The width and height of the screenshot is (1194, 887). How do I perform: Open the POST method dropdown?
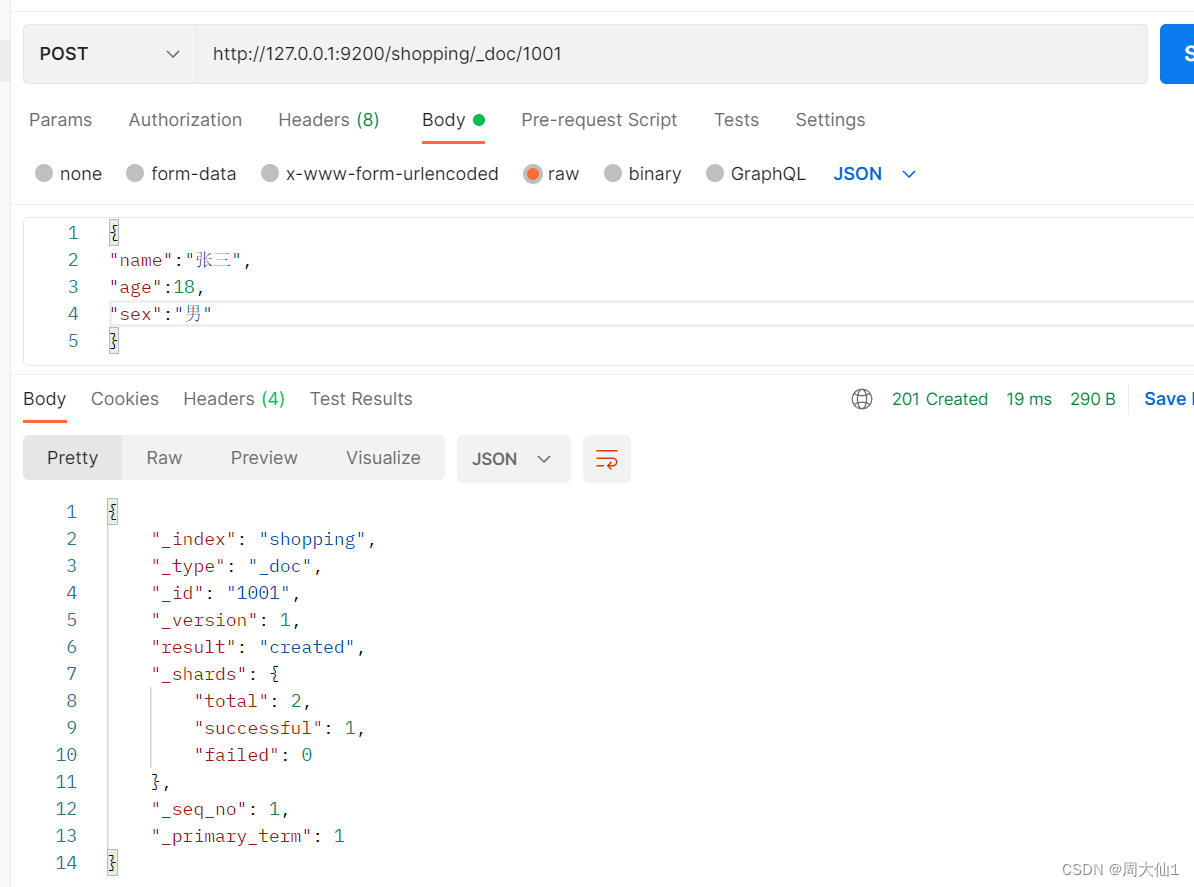(110, 54)
